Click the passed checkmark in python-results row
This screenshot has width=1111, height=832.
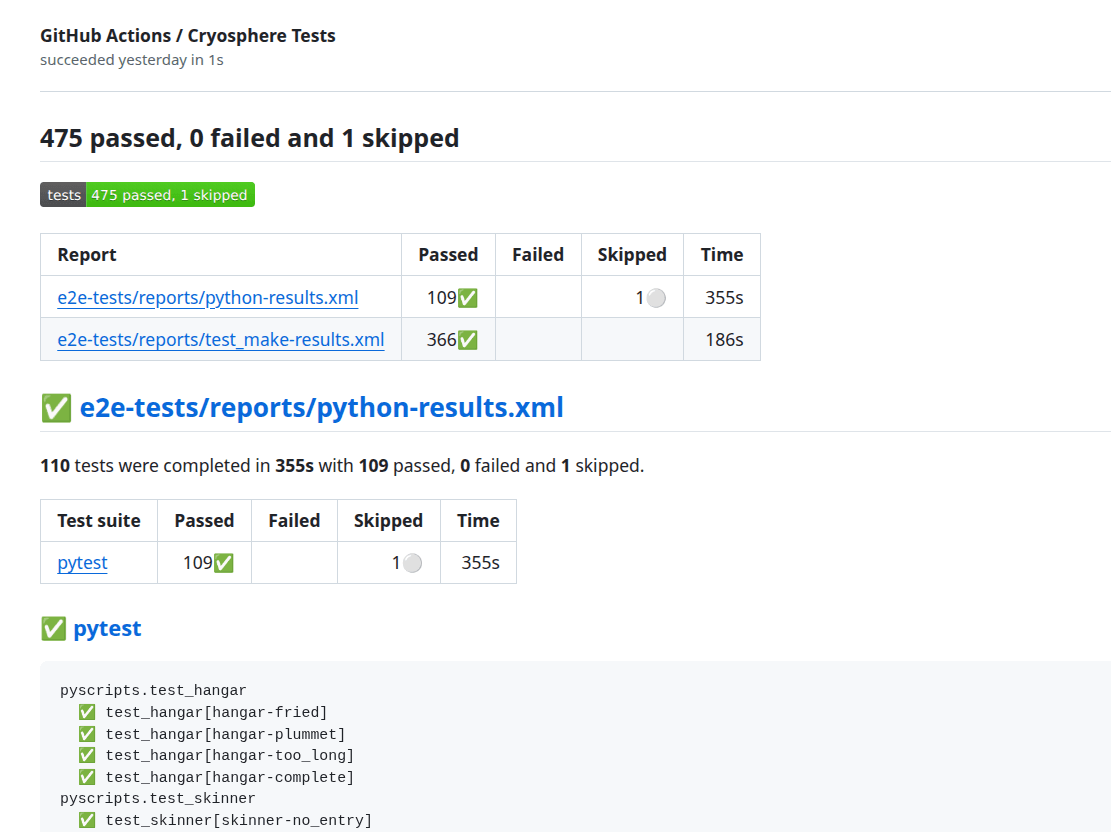[x=467, y=298]
